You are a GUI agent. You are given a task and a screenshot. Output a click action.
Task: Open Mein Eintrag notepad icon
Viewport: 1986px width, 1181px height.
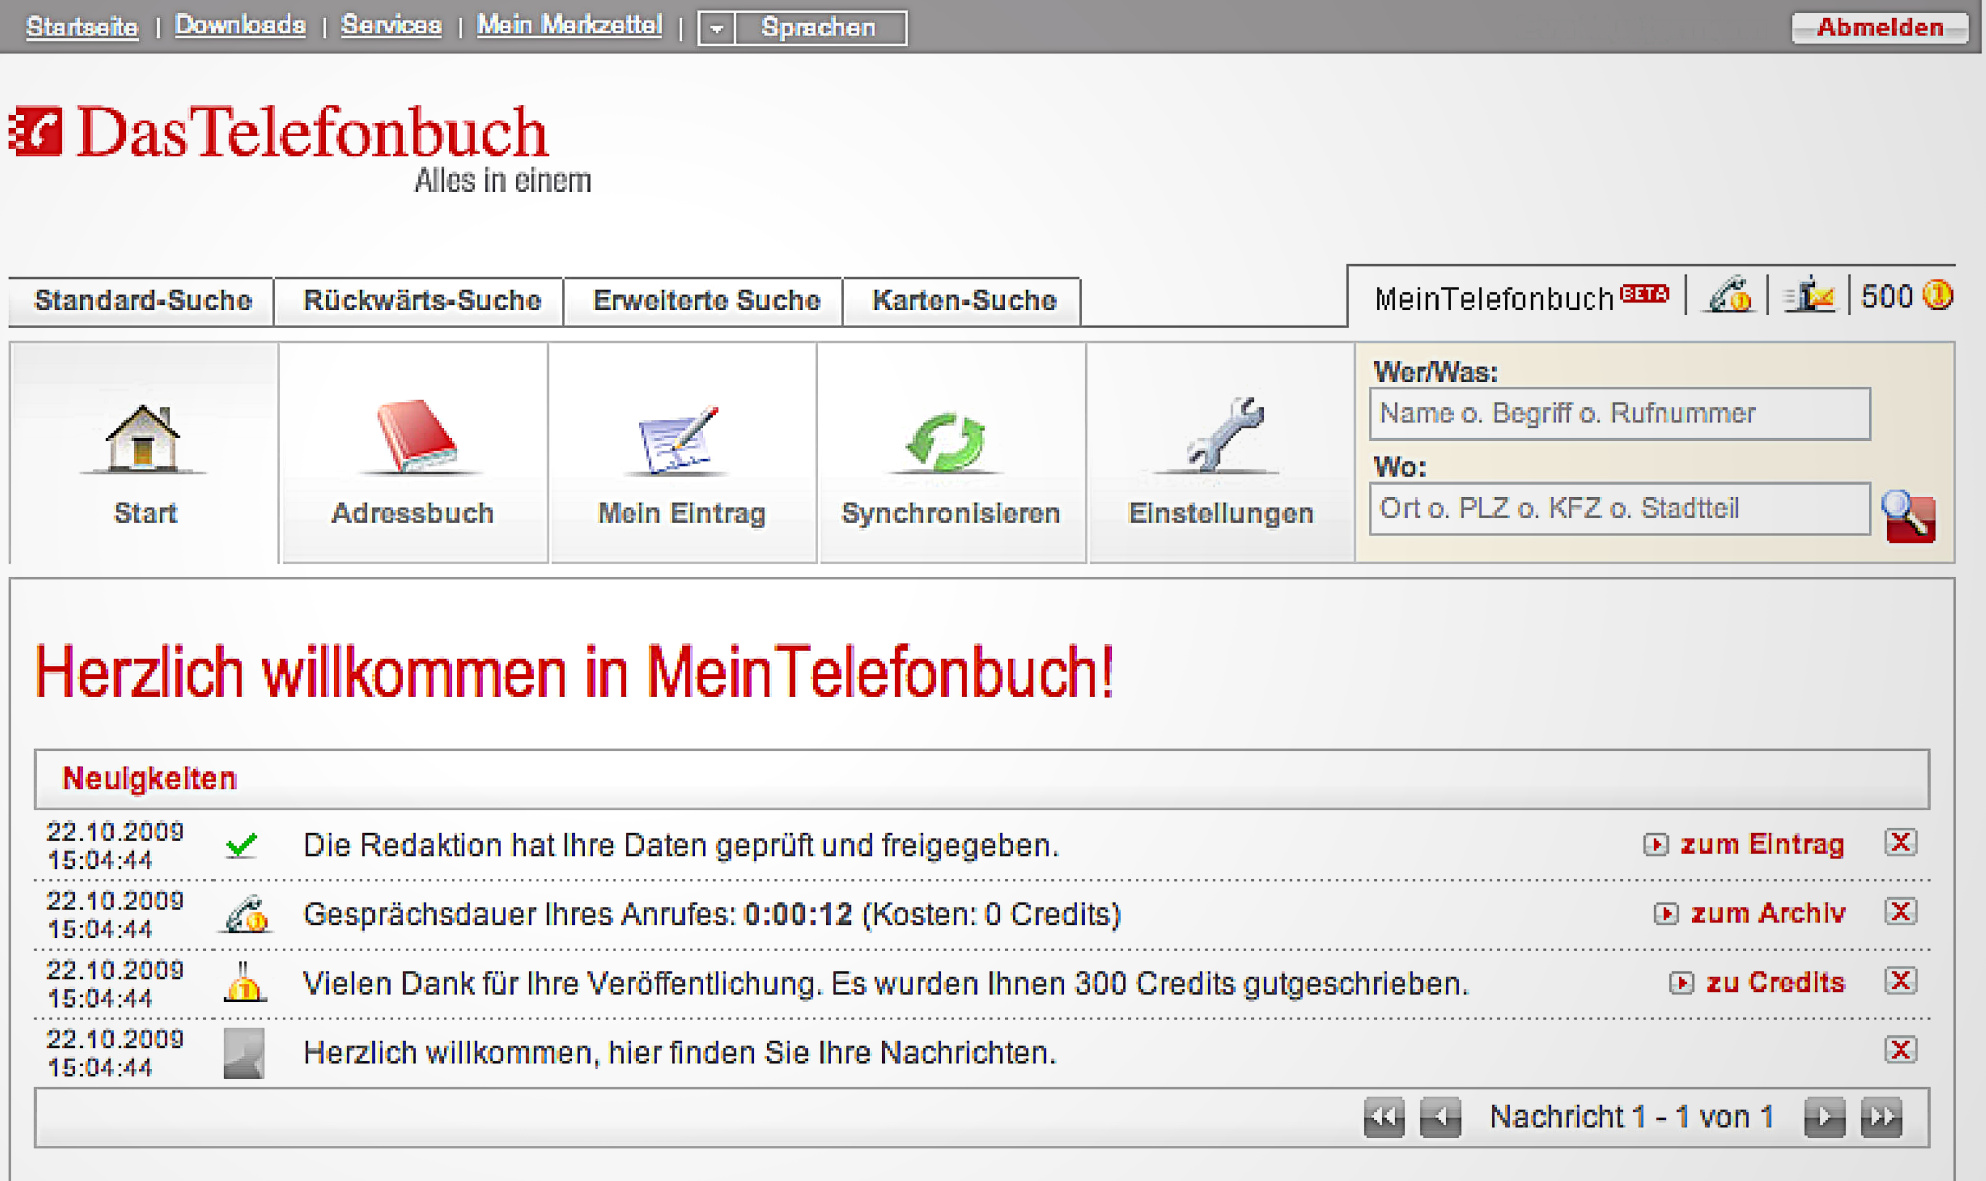tap(679, 439)
